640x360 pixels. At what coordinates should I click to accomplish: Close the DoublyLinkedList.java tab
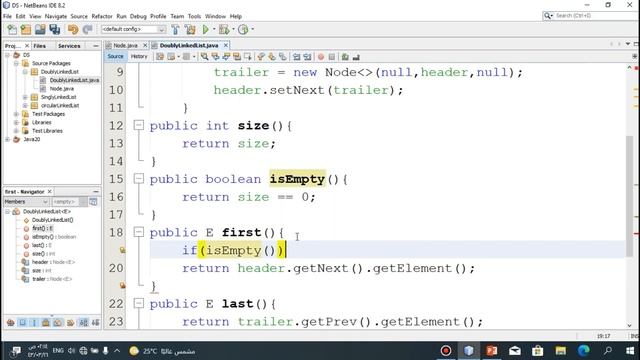226,45
